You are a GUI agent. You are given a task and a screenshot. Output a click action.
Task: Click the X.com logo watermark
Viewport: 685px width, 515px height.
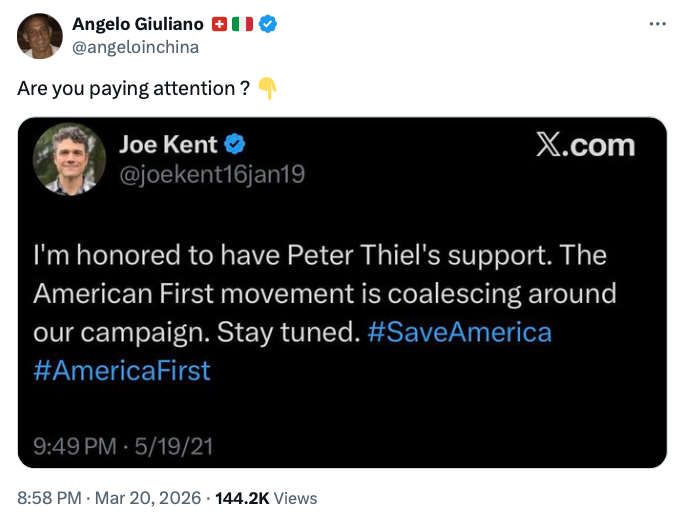pos(585,146)
